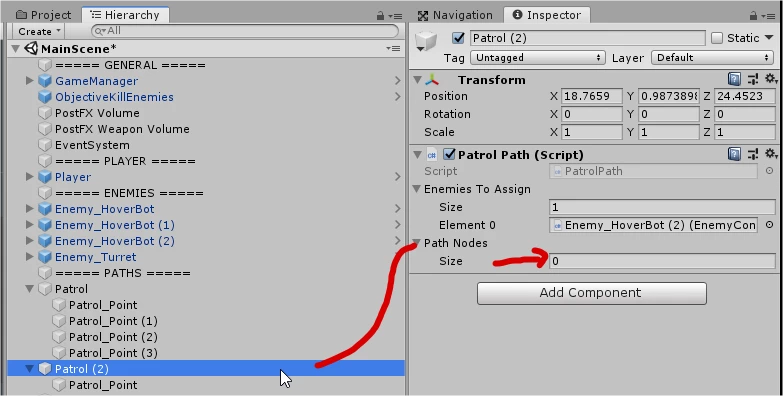Open the Layer dropdown showing Default

[713, 57]
